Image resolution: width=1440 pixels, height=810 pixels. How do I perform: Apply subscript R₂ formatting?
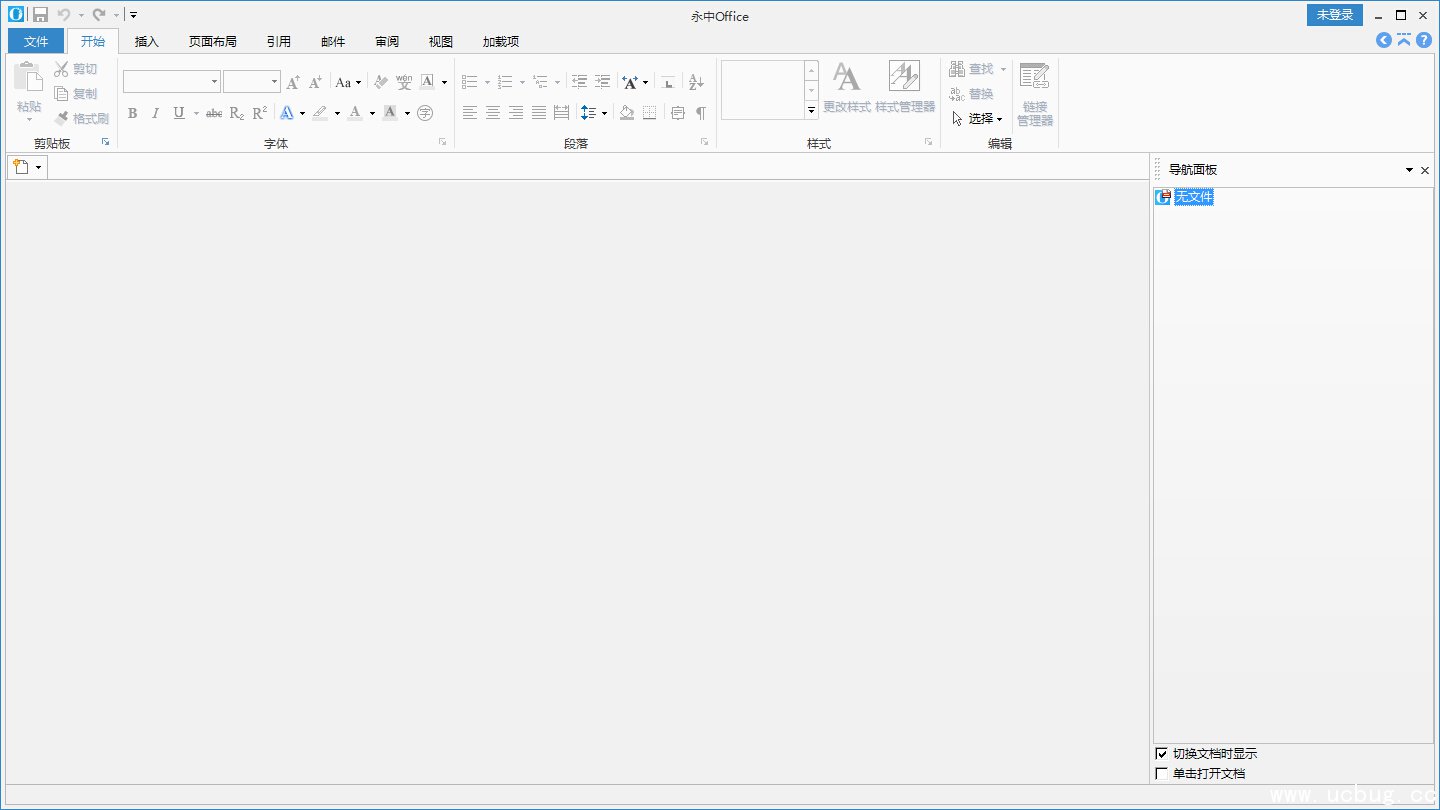pos(237,113)
